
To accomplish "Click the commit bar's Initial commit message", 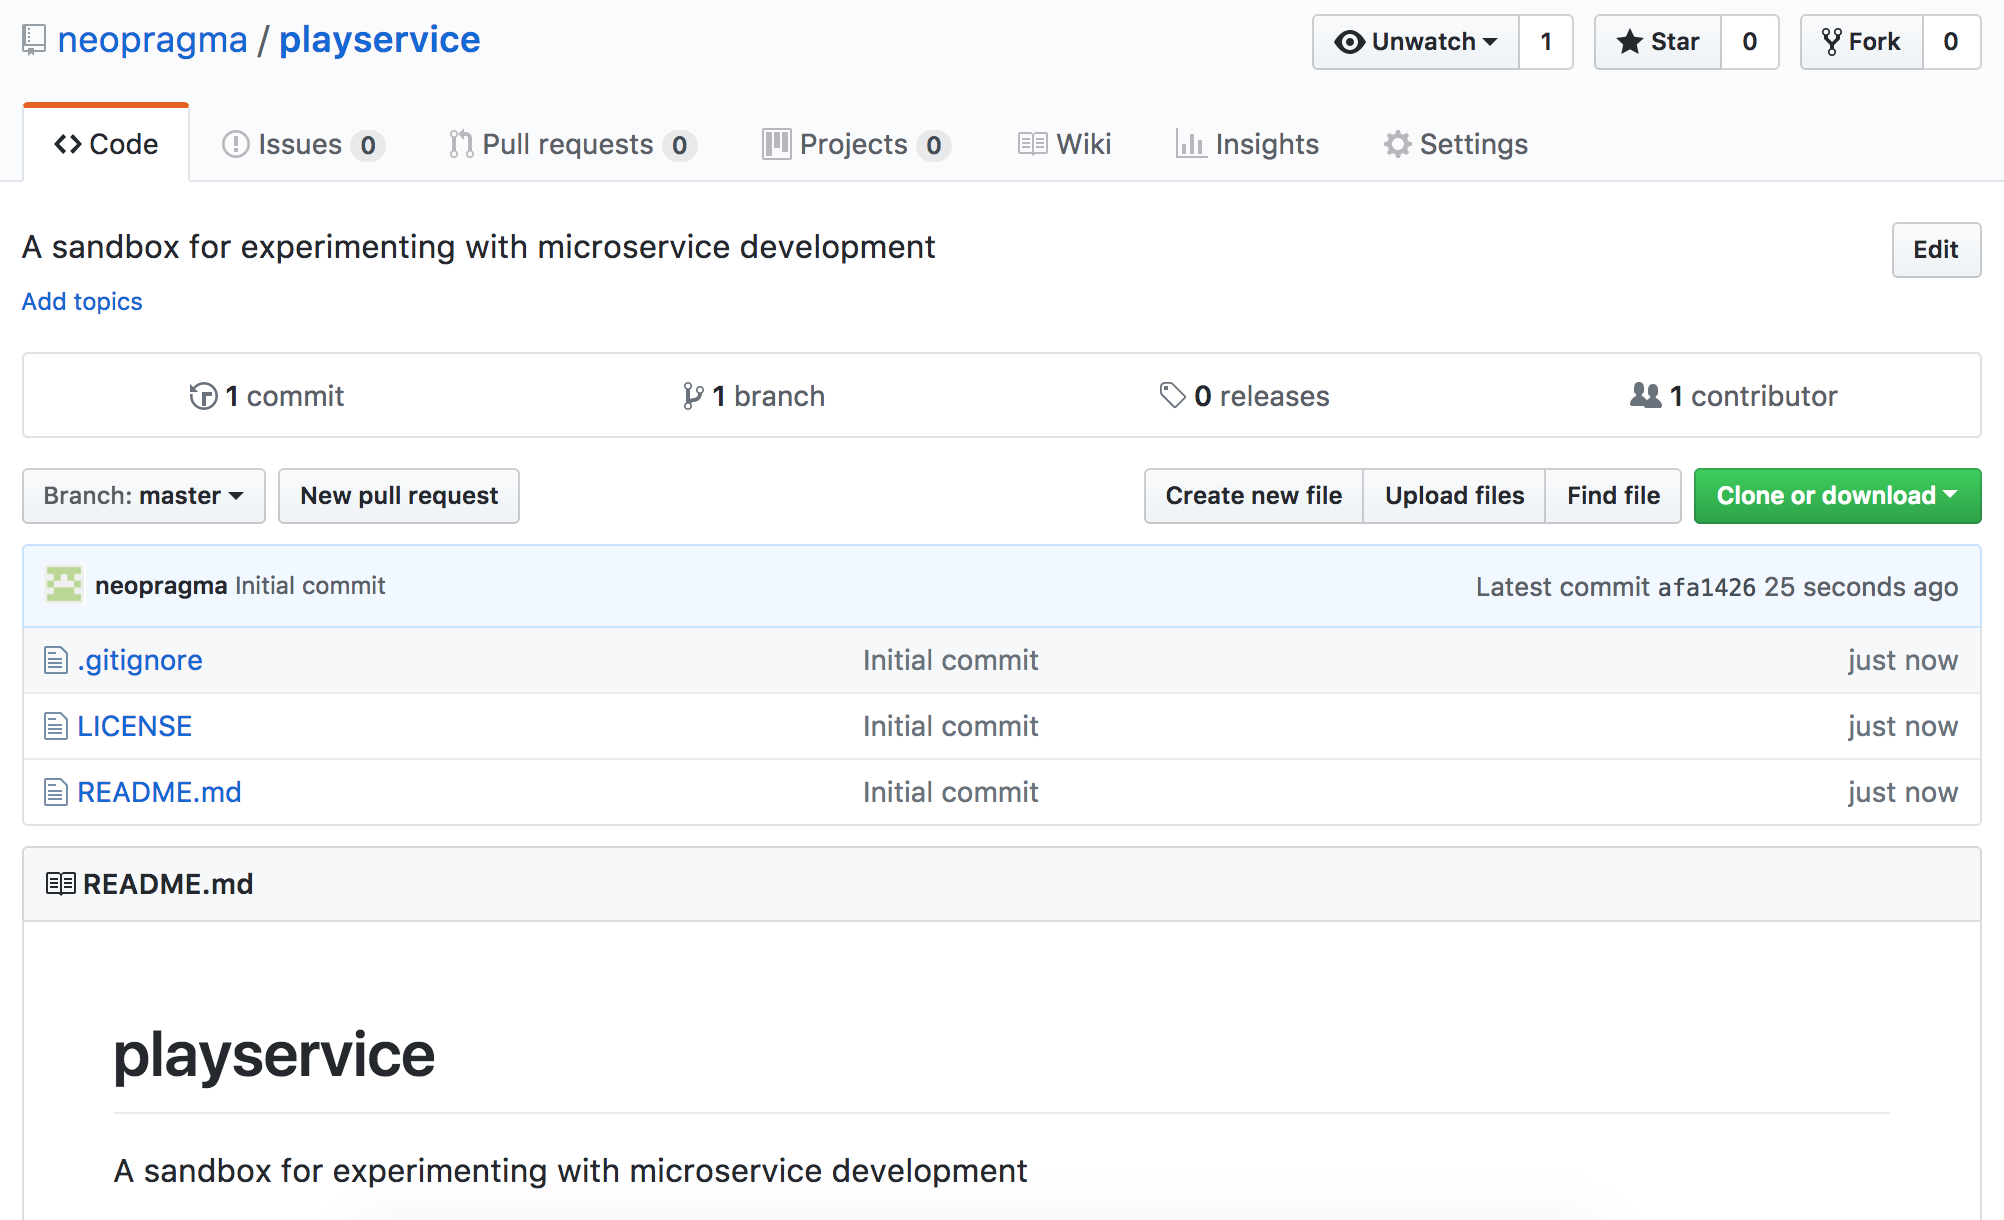I will (x=310, y=585).
